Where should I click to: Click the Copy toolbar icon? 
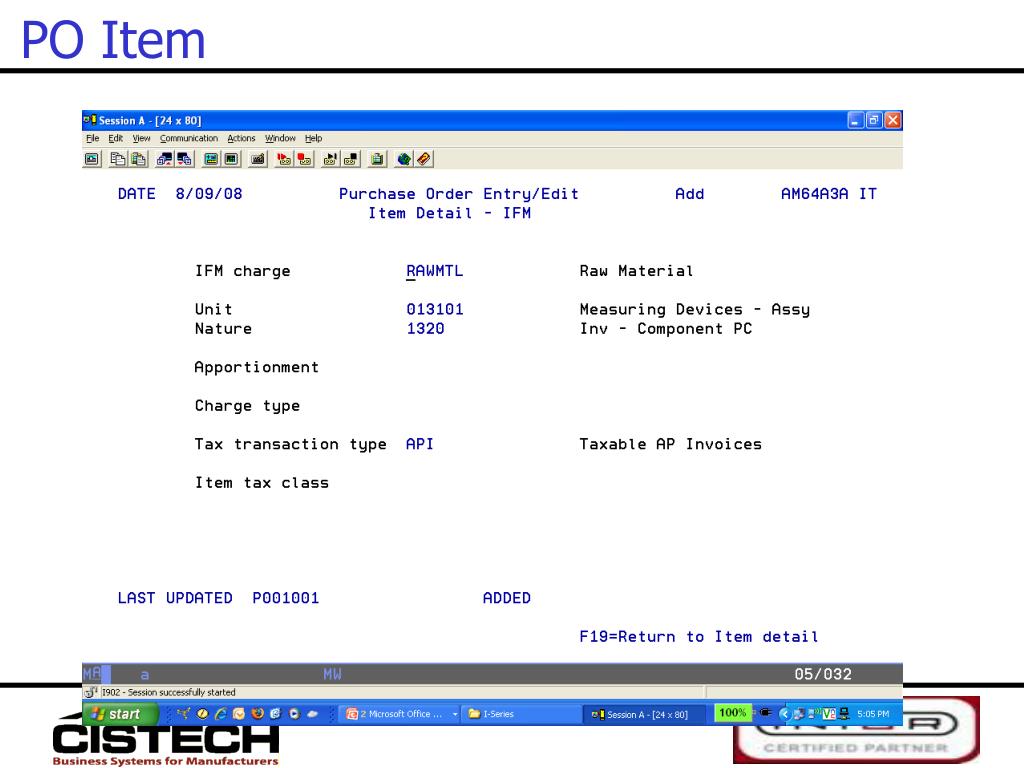[x=118, y=159]
